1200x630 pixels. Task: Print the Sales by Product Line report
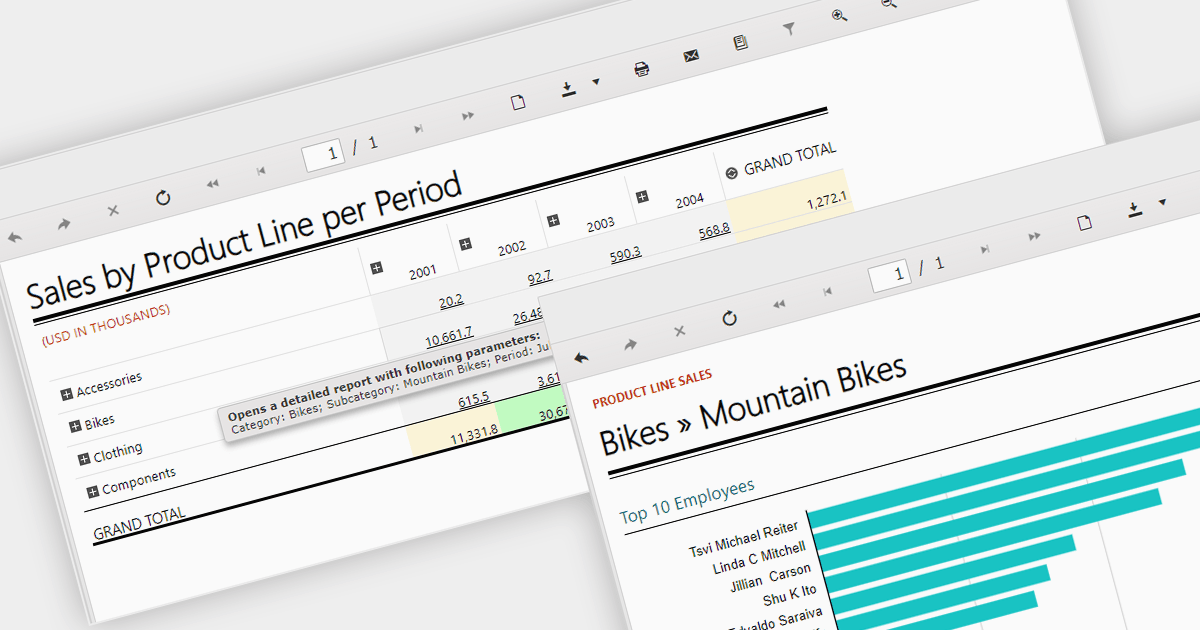(x=642, y=69)
